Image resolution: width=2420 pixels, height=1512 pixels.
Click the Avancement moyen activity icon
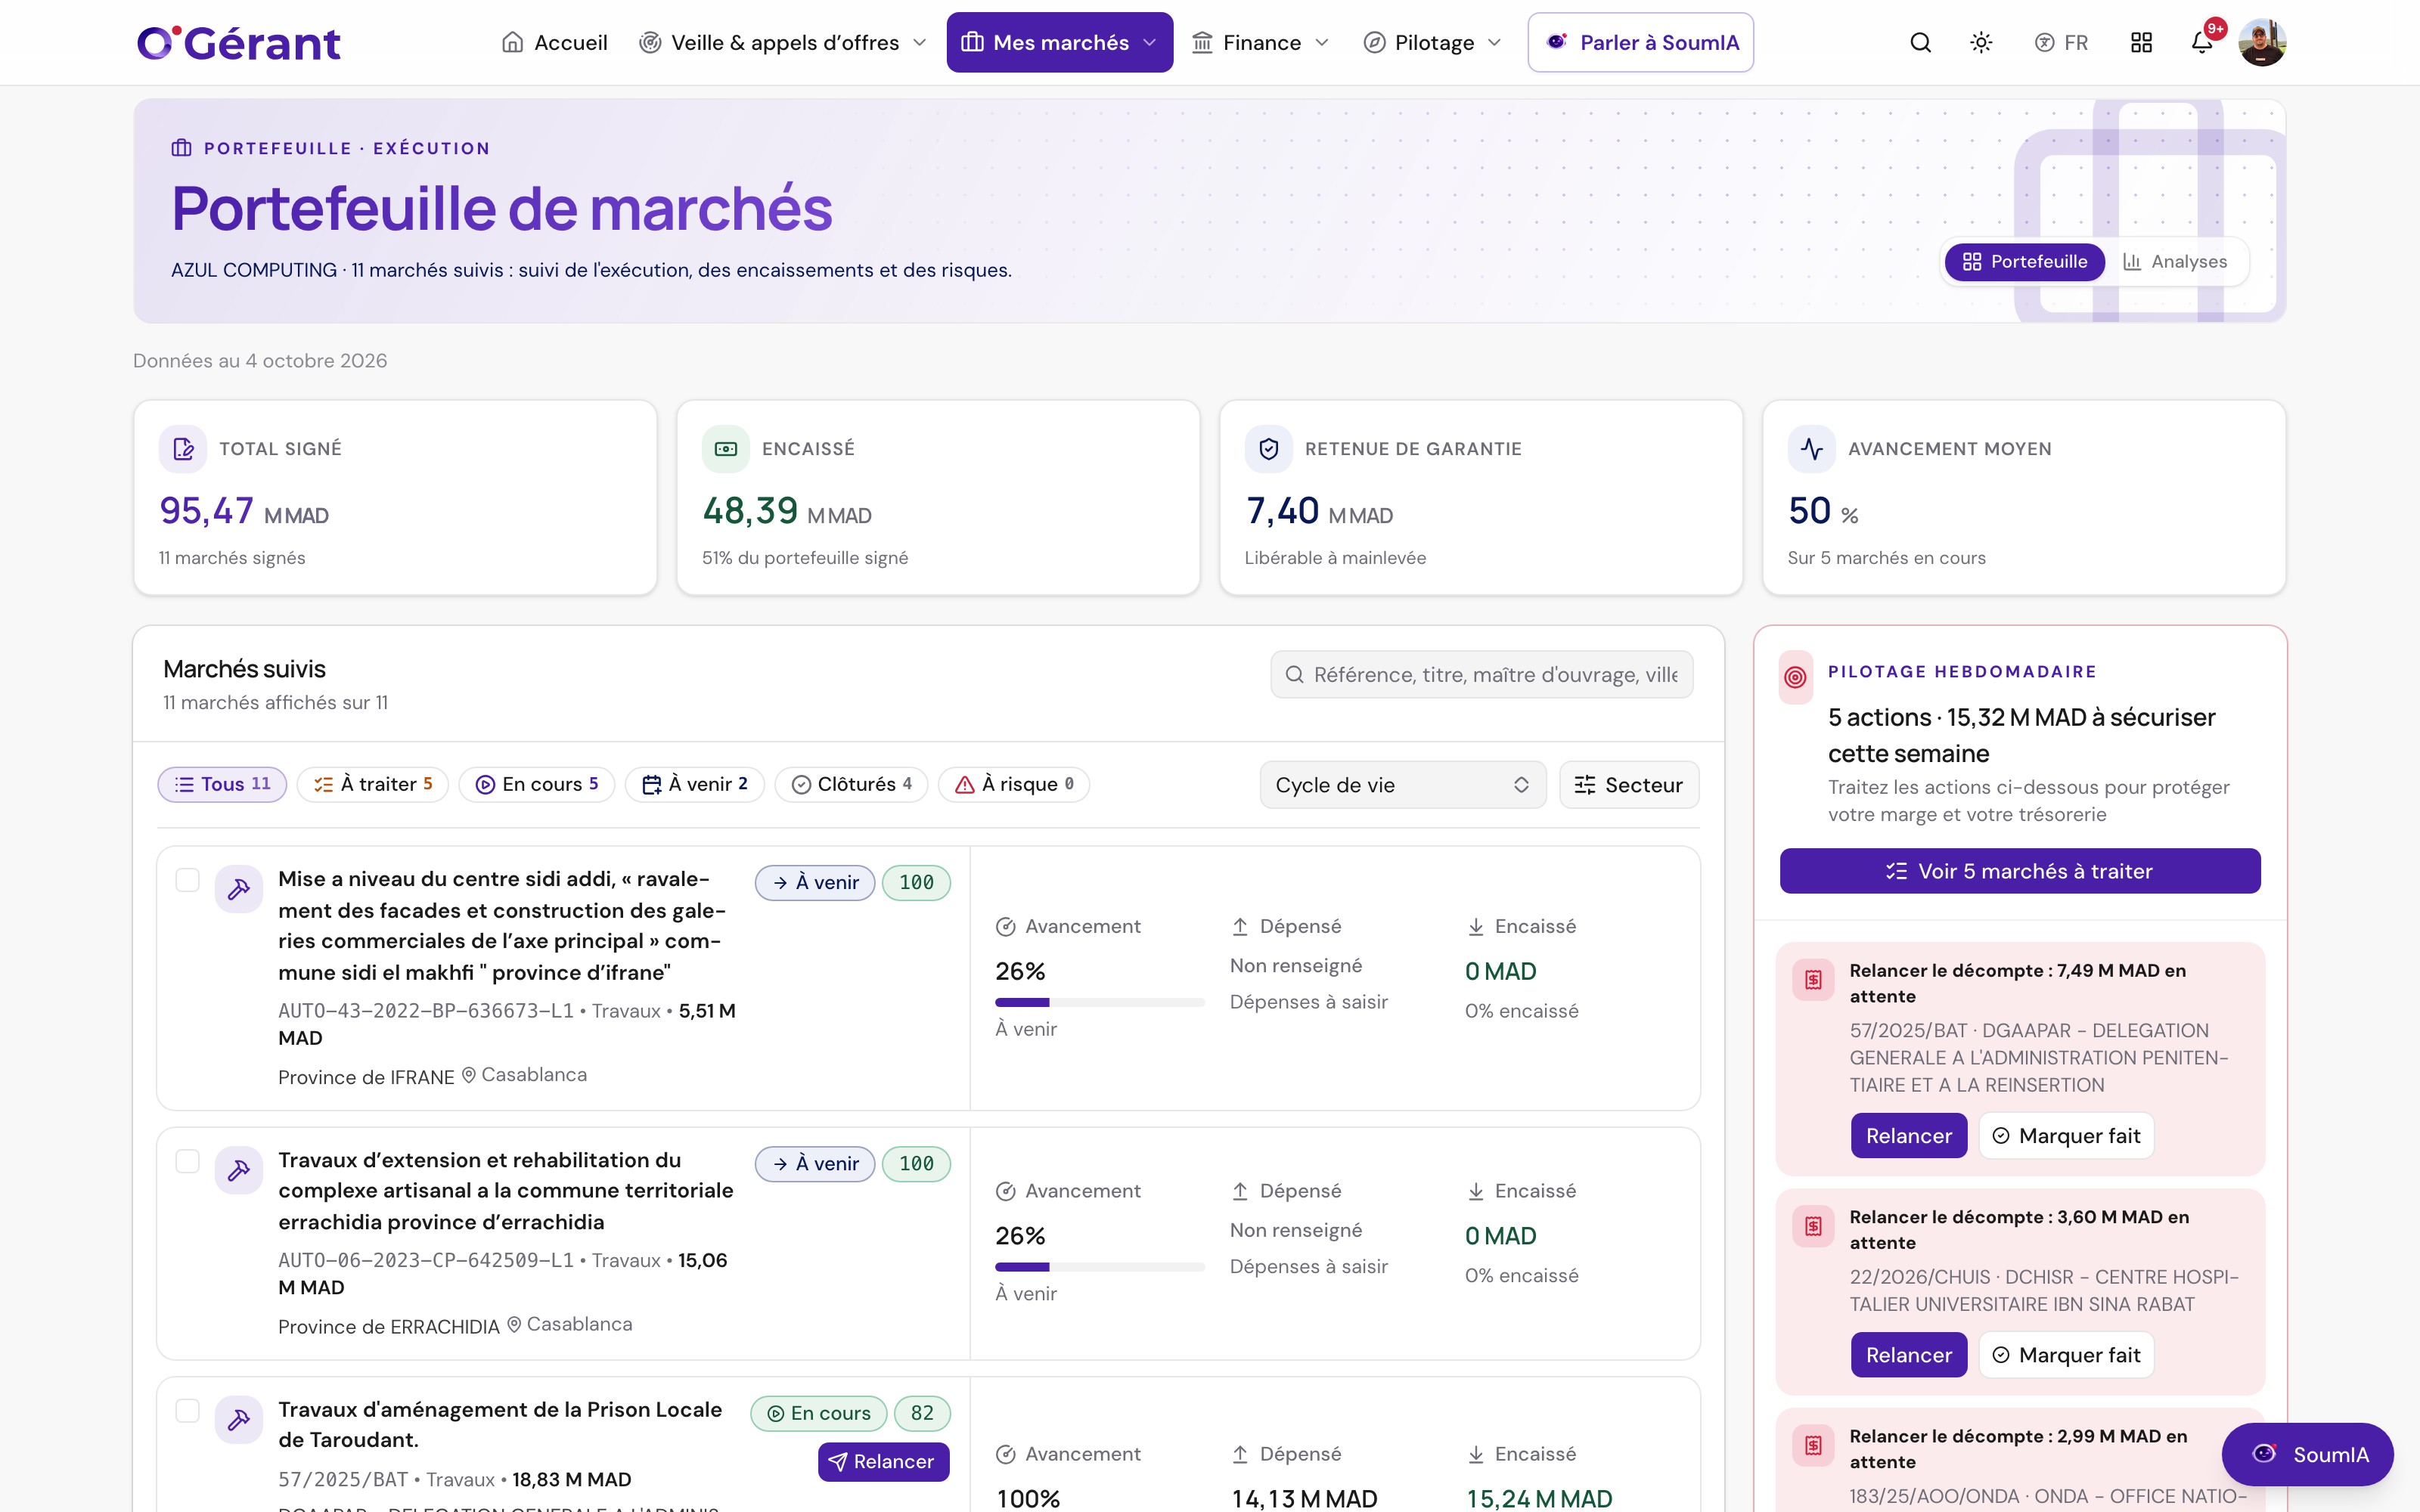pyautogui.click(x=1812, y=449)
